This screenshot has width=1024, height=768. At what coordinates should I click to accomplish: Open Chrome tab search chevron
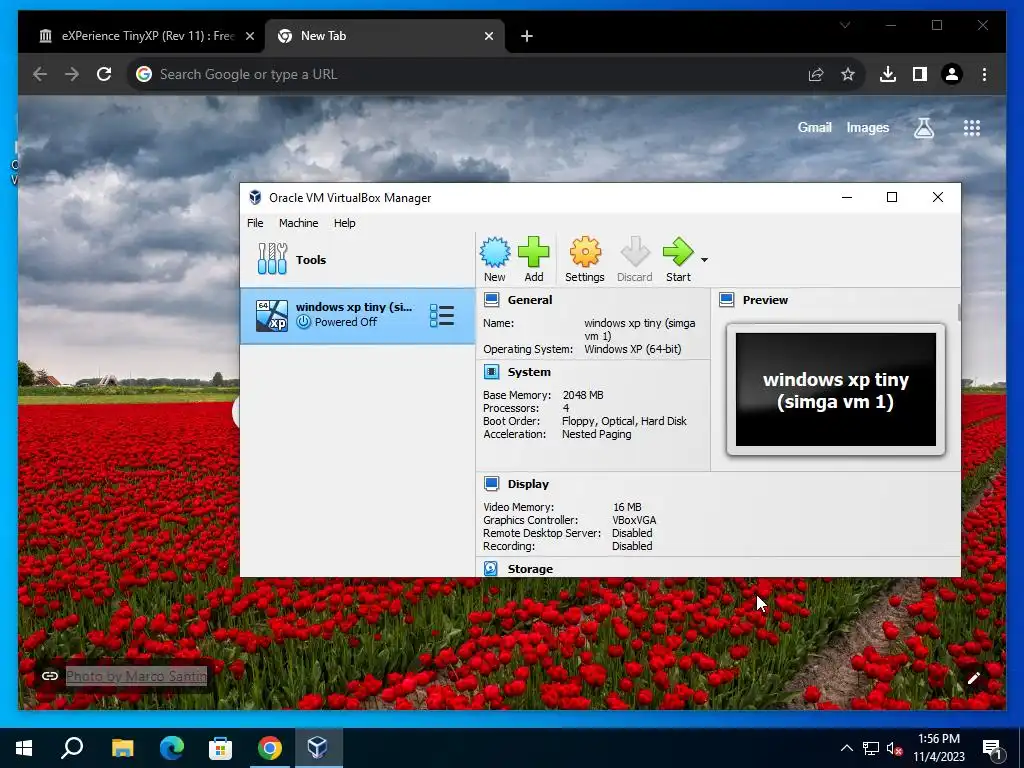(844, 25)
